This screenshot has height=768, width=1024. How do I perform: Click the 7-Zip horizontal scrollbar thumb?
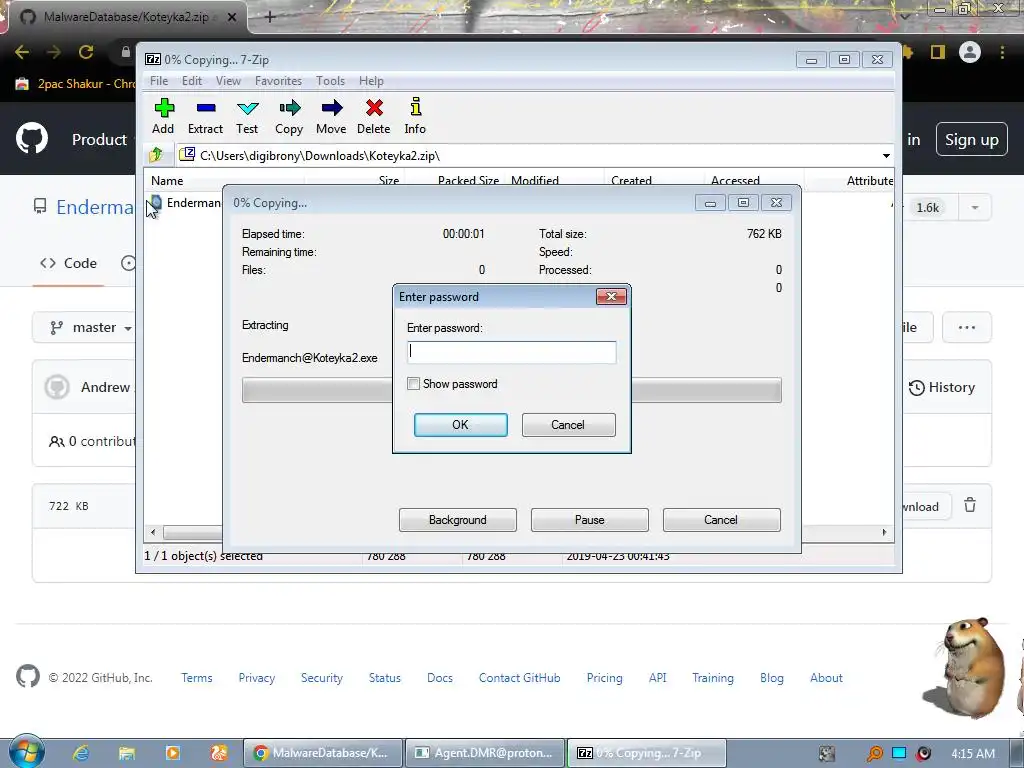tap(193, 532)
